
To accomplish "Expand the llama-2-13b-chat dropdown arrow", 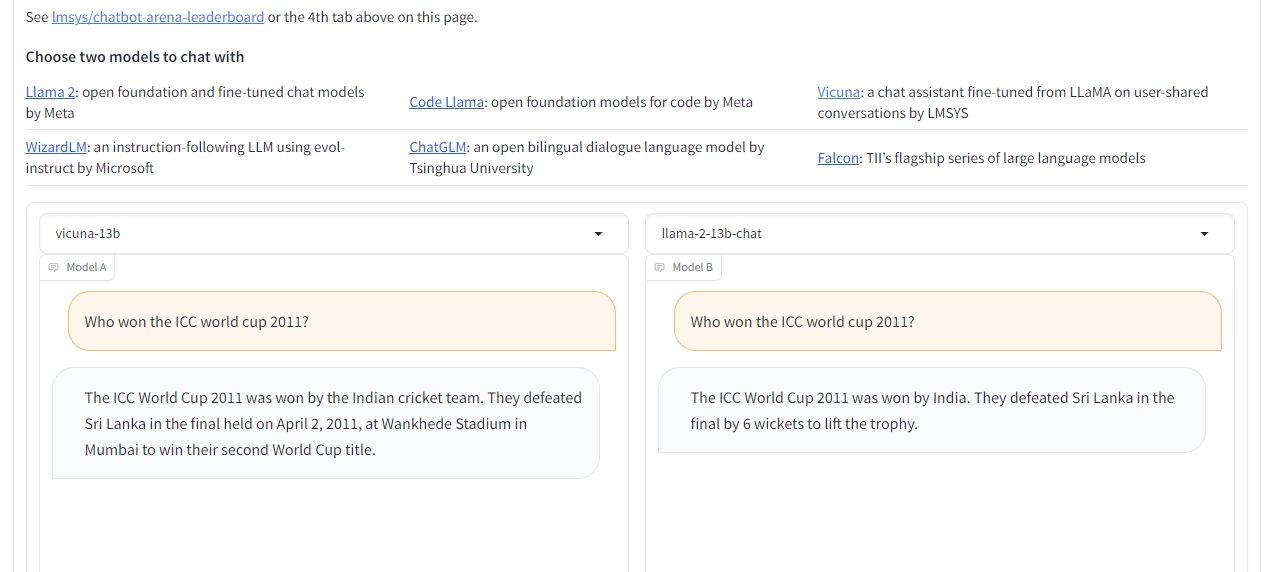I will [x=1204, y=234].
